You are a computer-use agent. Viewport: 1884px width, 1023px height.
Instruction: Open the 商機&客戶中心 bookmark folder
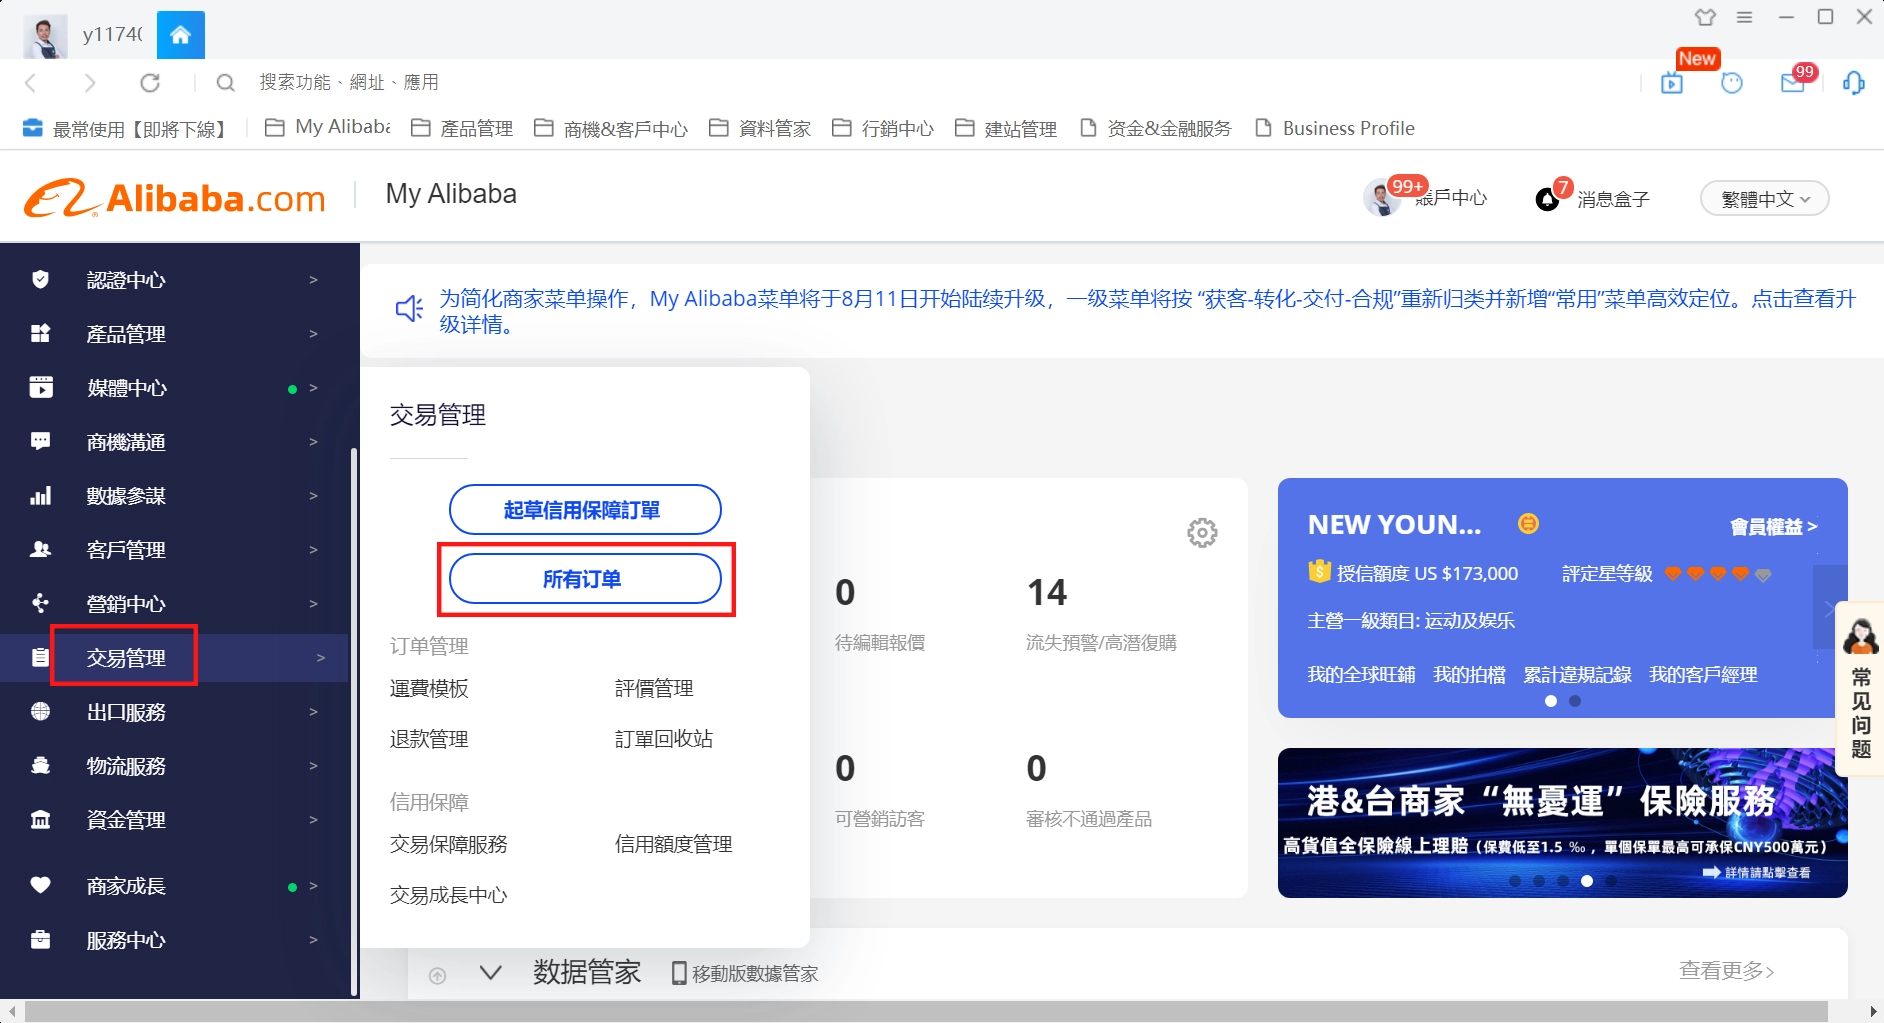611,128
